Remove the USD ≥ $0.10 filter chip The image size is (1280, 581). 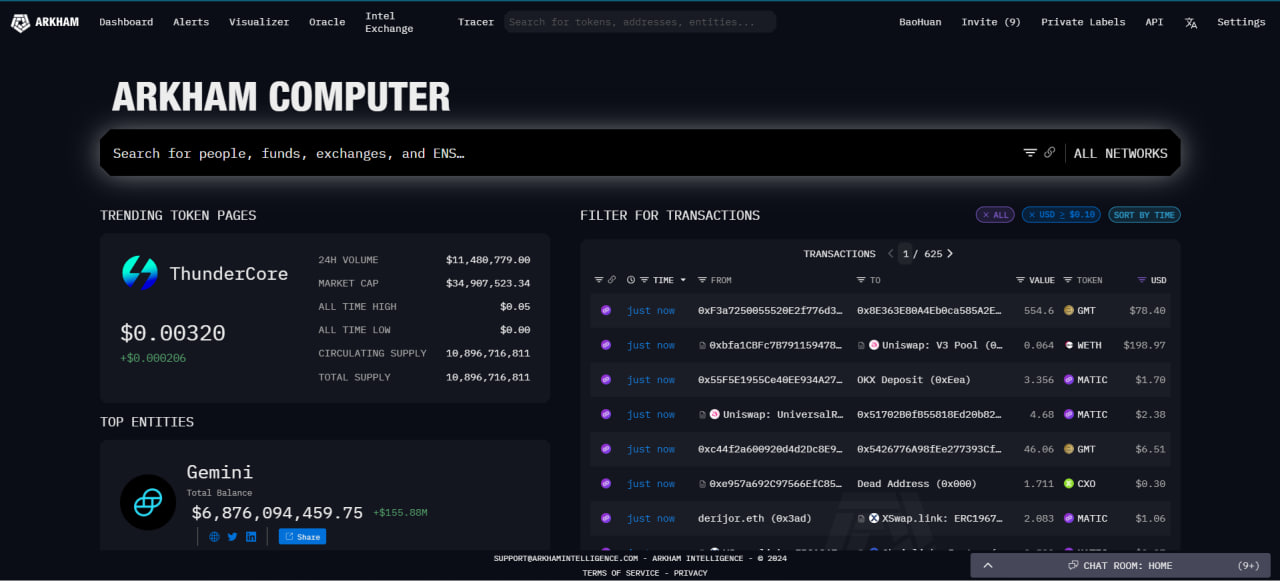1061,215
